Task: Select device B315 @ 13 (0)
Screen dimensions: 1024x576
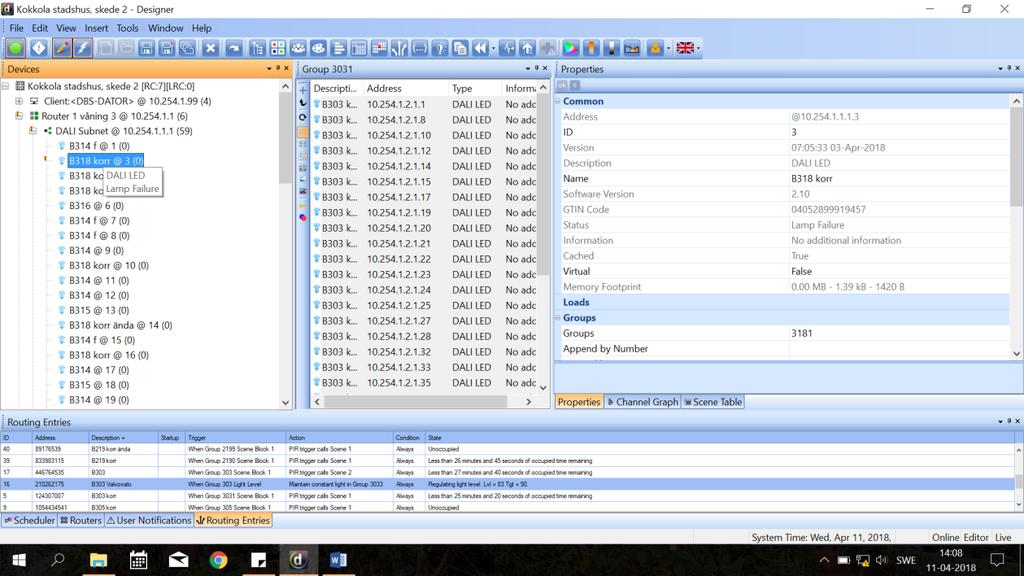Action: [99, 310]
